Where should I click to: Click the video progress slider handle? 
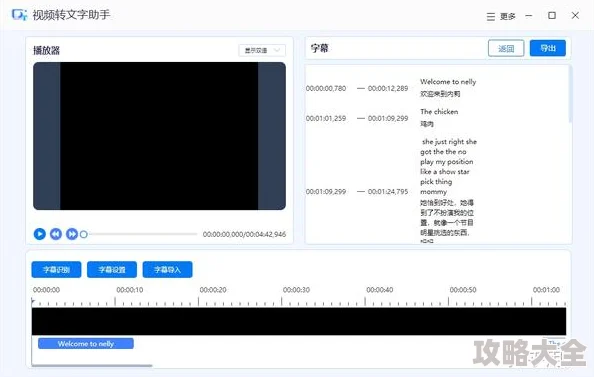tap(84, 235)
